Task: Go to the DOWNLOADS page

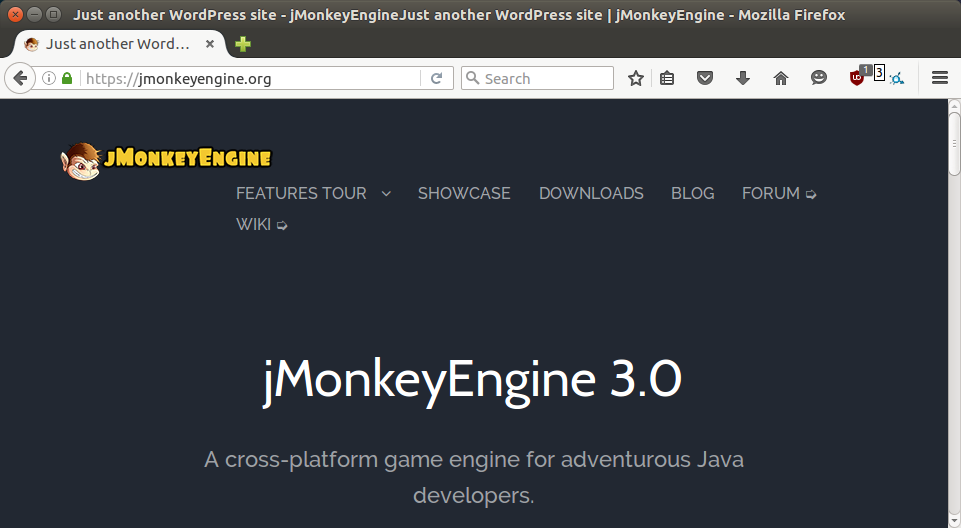Action: [x=591, y=194]
